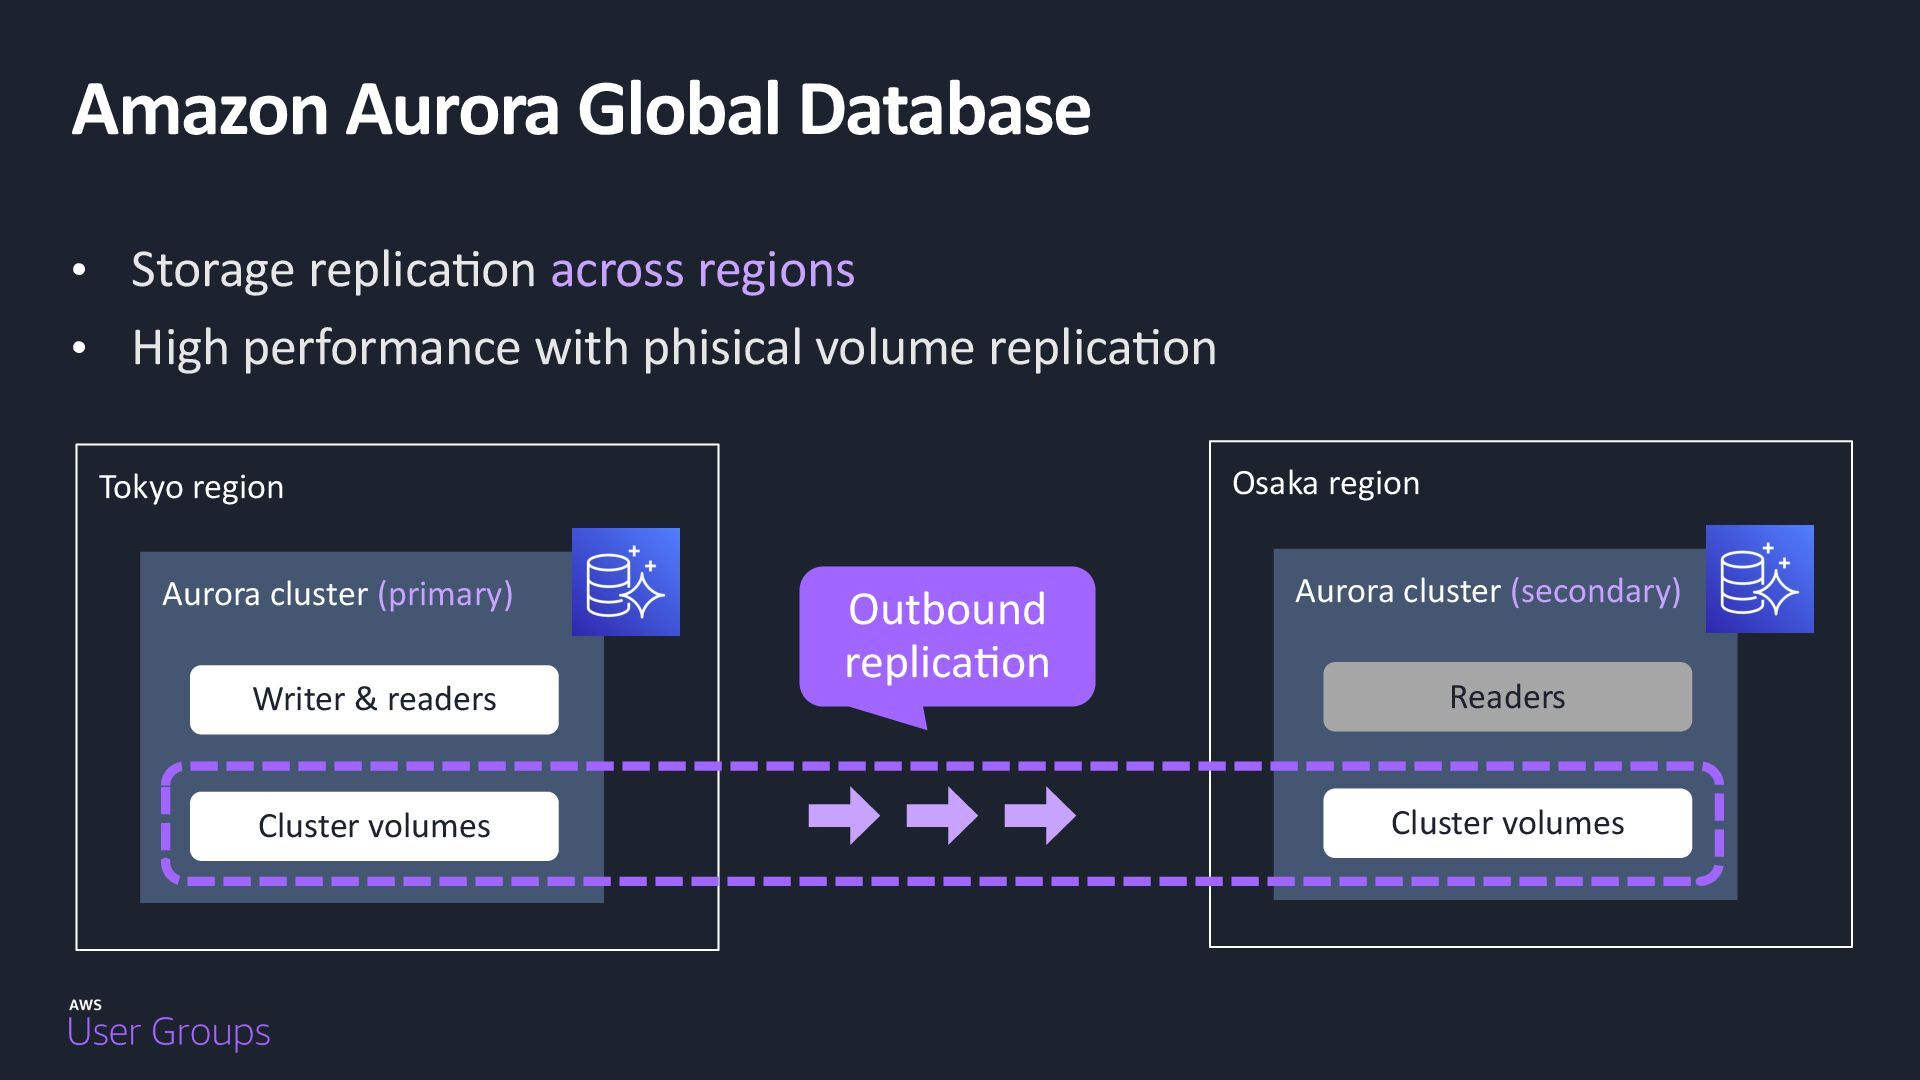
Task: Select Osaka Cluster volumes box
Action: [1507, 823]
